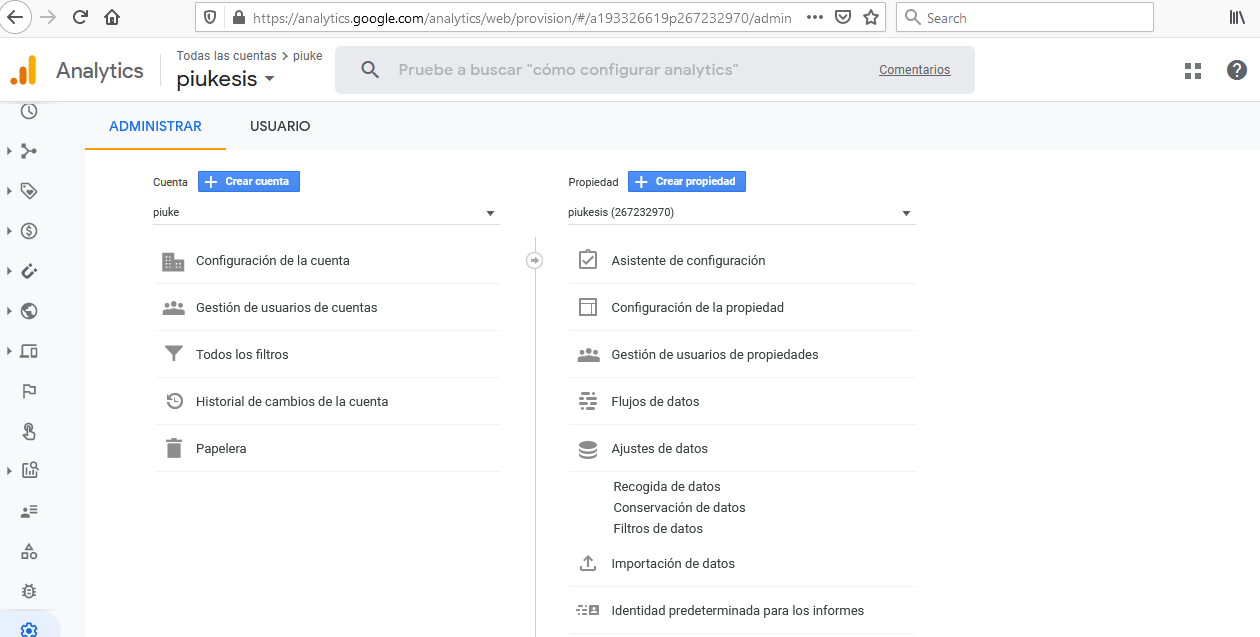1260x637 pixels.
Task: Open the devices Technology sidebar icon
Action: (29, 351)
